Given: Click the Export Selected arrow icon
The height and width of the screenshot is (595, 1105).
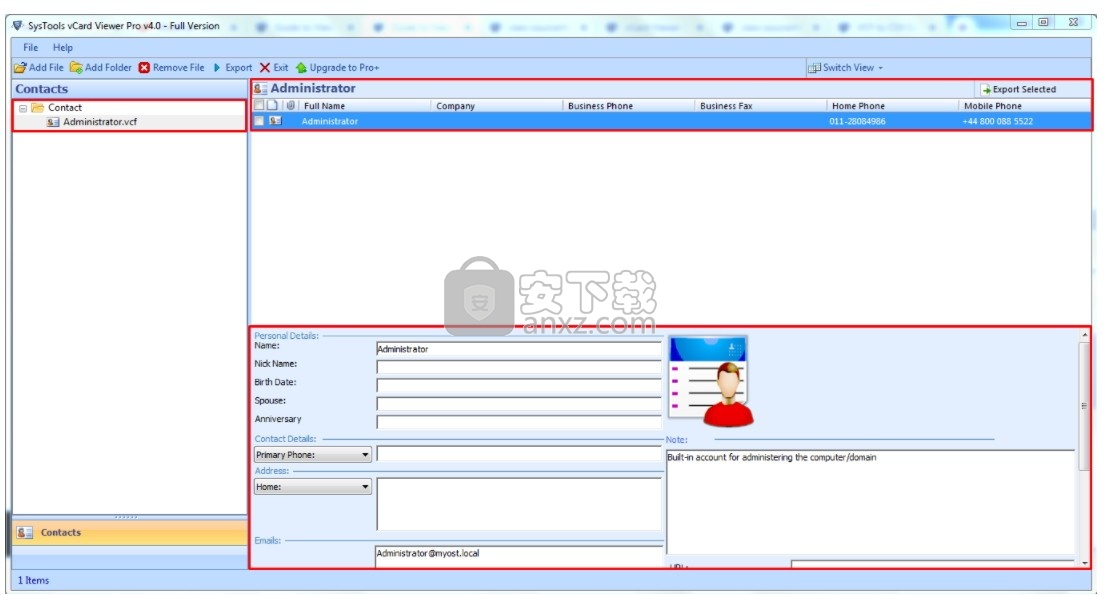Looking at the screenshot, I should coord(986,90).
